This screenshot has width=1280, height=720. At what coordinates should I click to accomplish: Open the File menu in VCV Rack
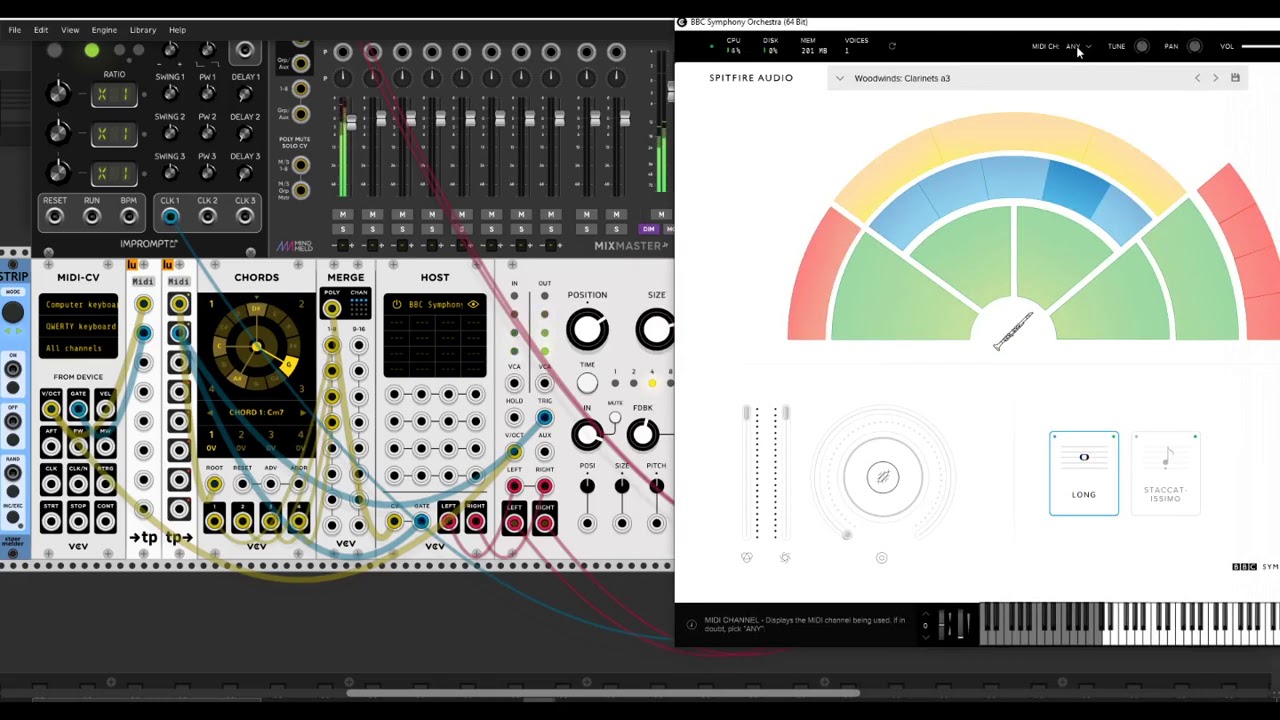15,30
